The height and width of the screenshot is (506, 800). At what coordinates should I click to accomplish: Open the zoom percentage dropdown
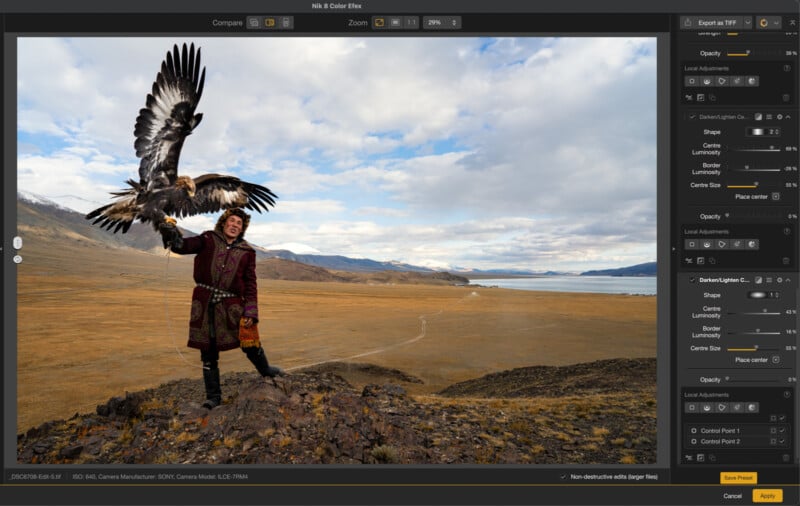click(441, 22)
